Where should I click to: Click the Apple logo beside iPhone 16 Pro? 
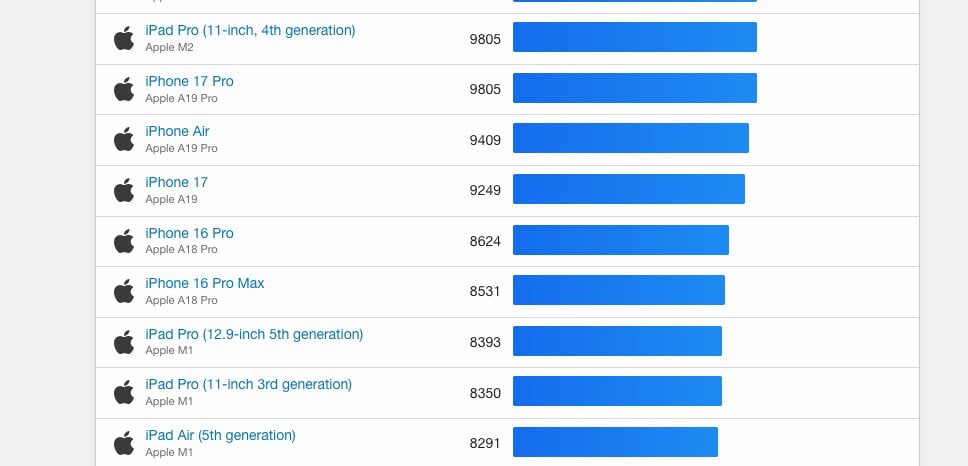point(124,241)
